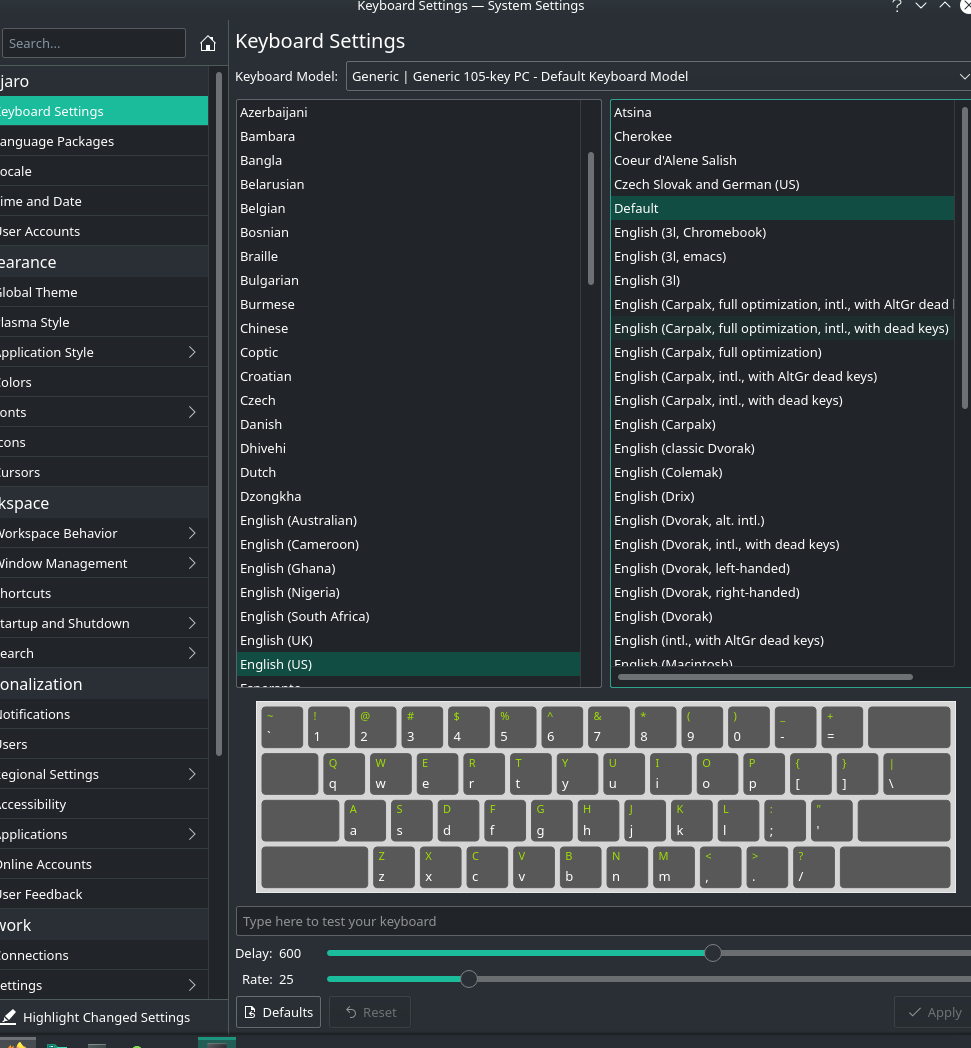971x1048 pixels.
Task: Expand Window Management chevron
Action: (192, 563)
